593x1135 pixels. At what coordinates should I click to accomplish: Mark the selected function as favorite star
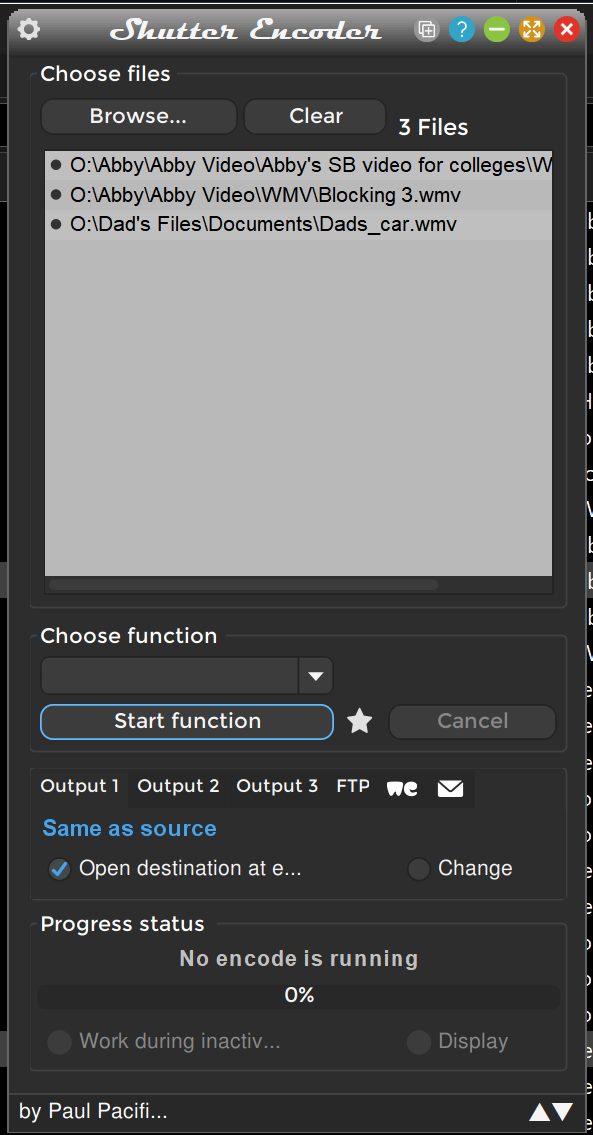pos(359,721)
